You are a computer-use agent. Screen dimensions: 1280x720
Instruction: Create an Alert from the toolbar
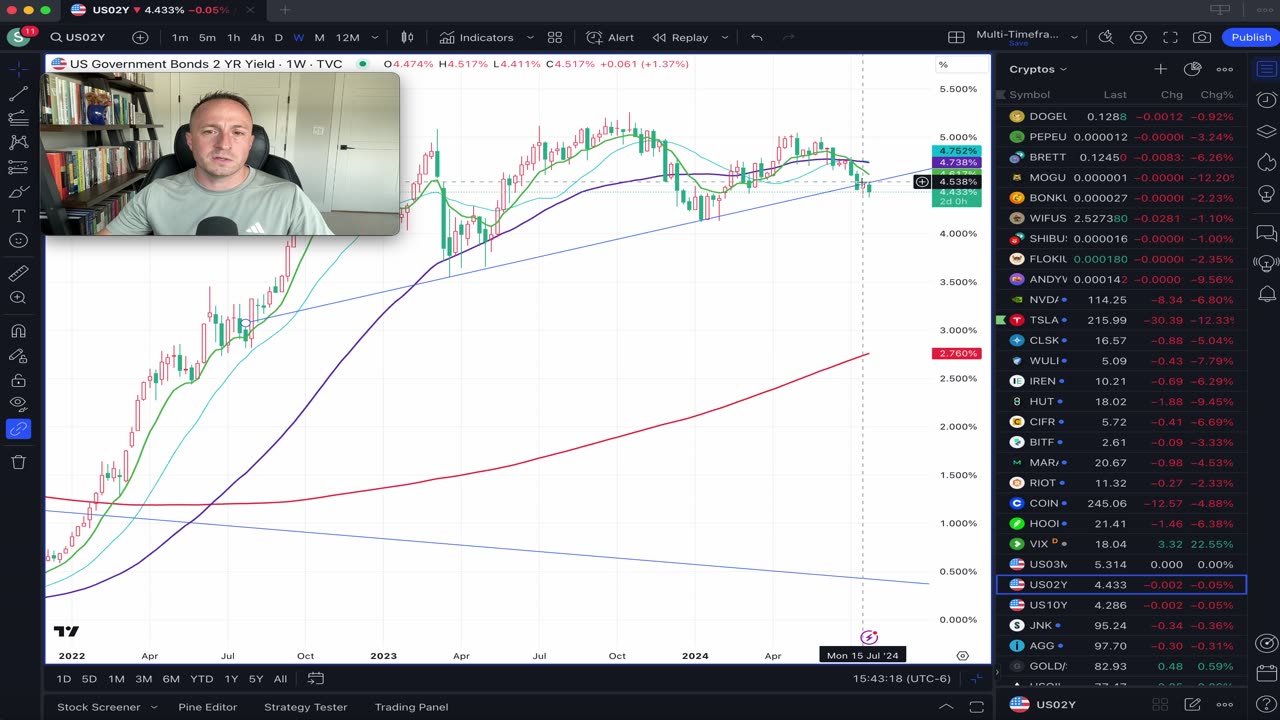pos(610,38)
